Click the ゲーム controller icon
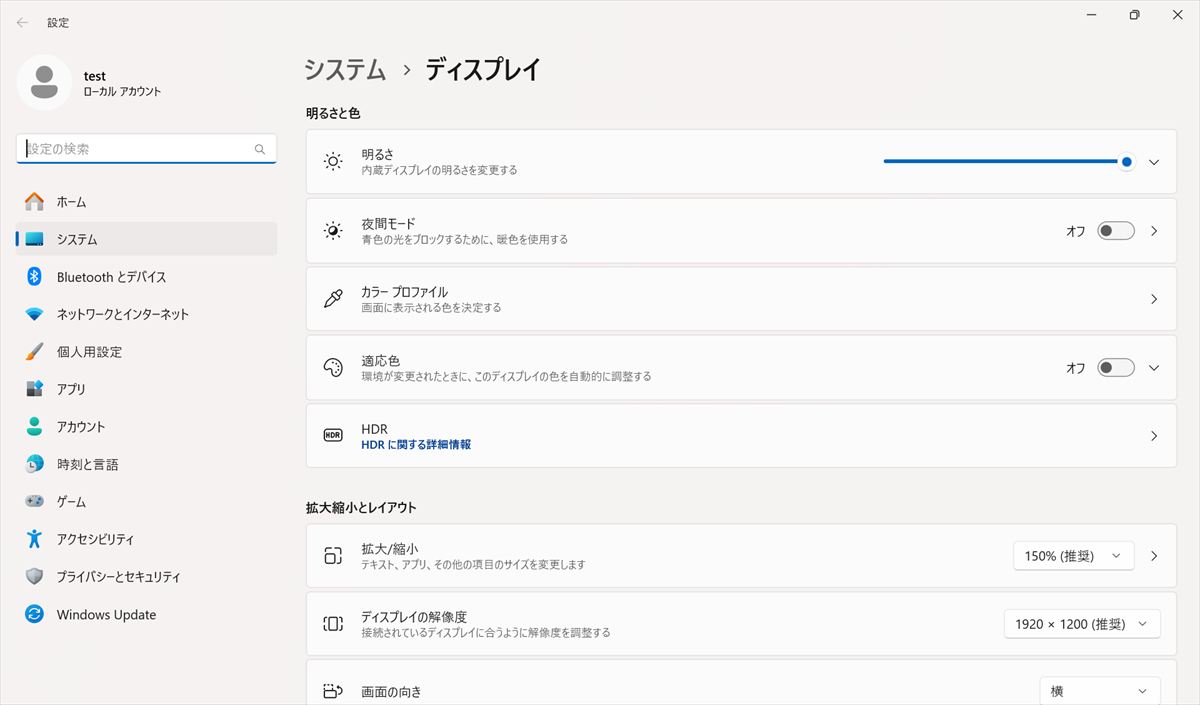Viewport: 1200px width, 705px height. (x=35, y=502)
